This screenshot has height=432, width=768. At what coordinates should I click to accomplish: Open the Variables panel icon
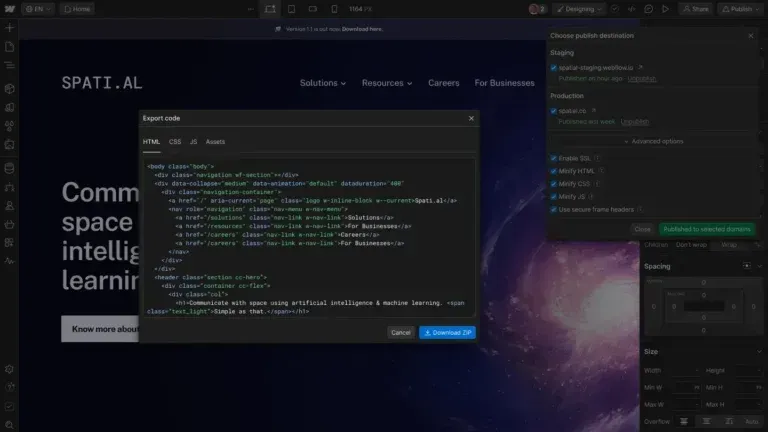click(9, 107)
